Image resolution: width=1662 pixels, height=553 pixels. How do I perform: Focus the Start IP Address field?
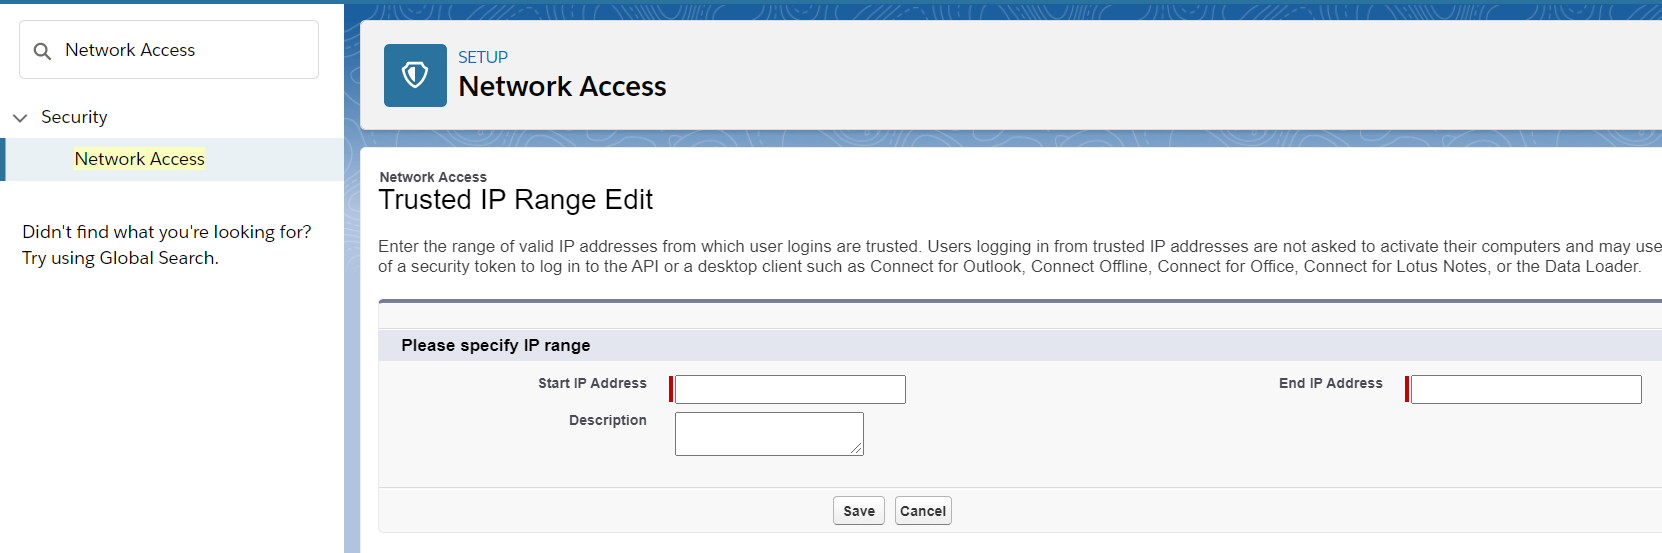click(790, 389)
